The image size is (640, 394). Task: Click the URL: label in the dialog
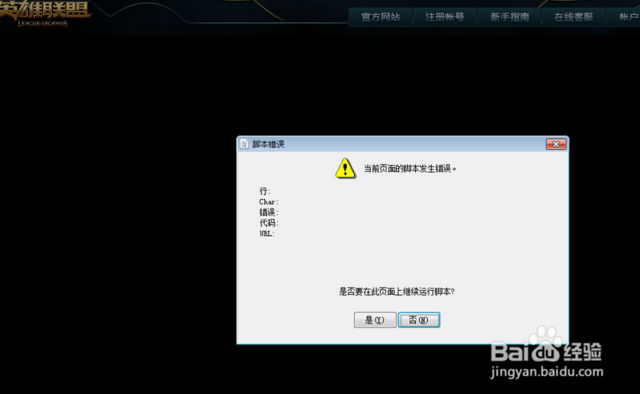tap(267, 234)
